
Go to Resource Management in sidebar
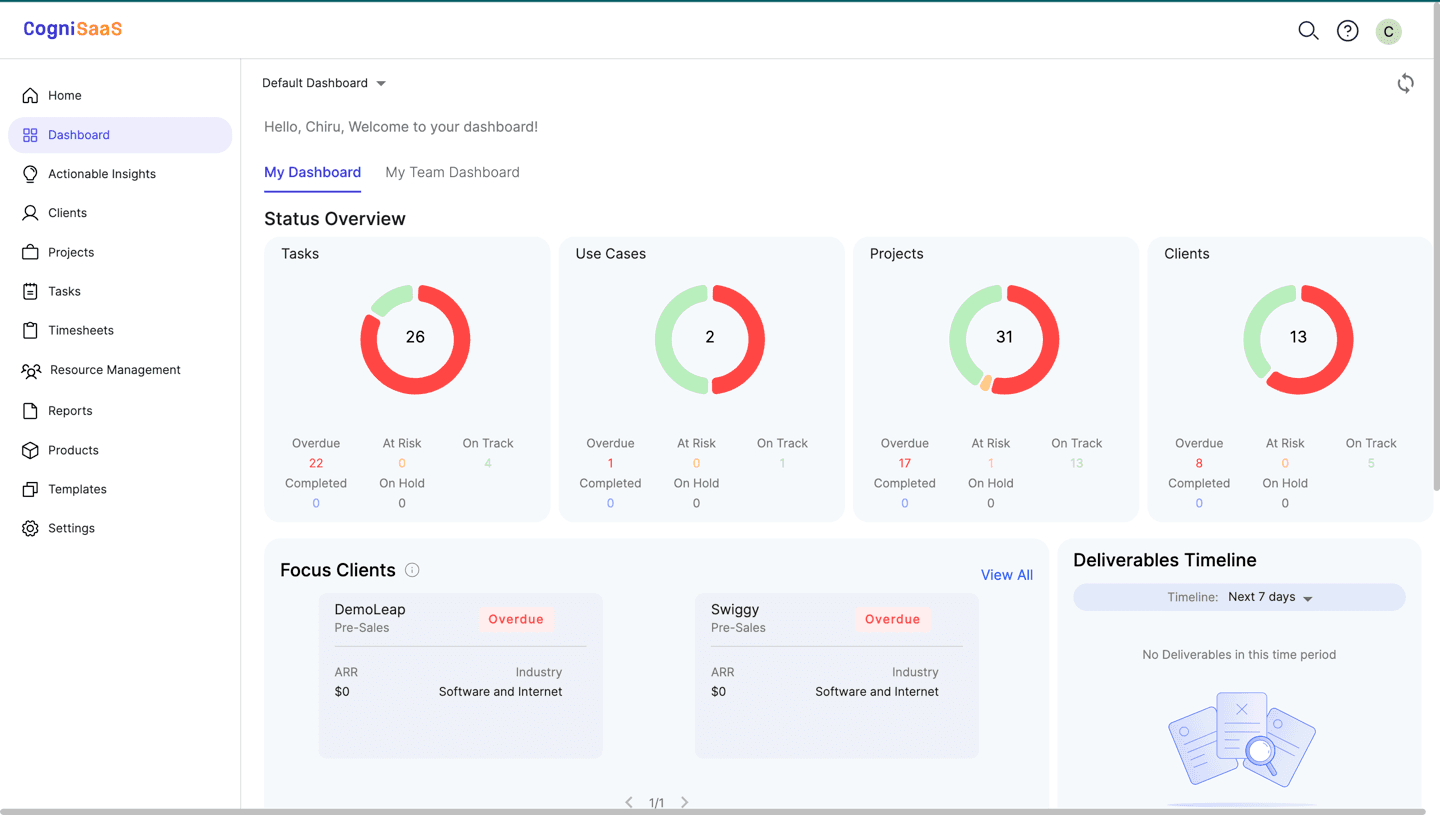pos(114,370)
